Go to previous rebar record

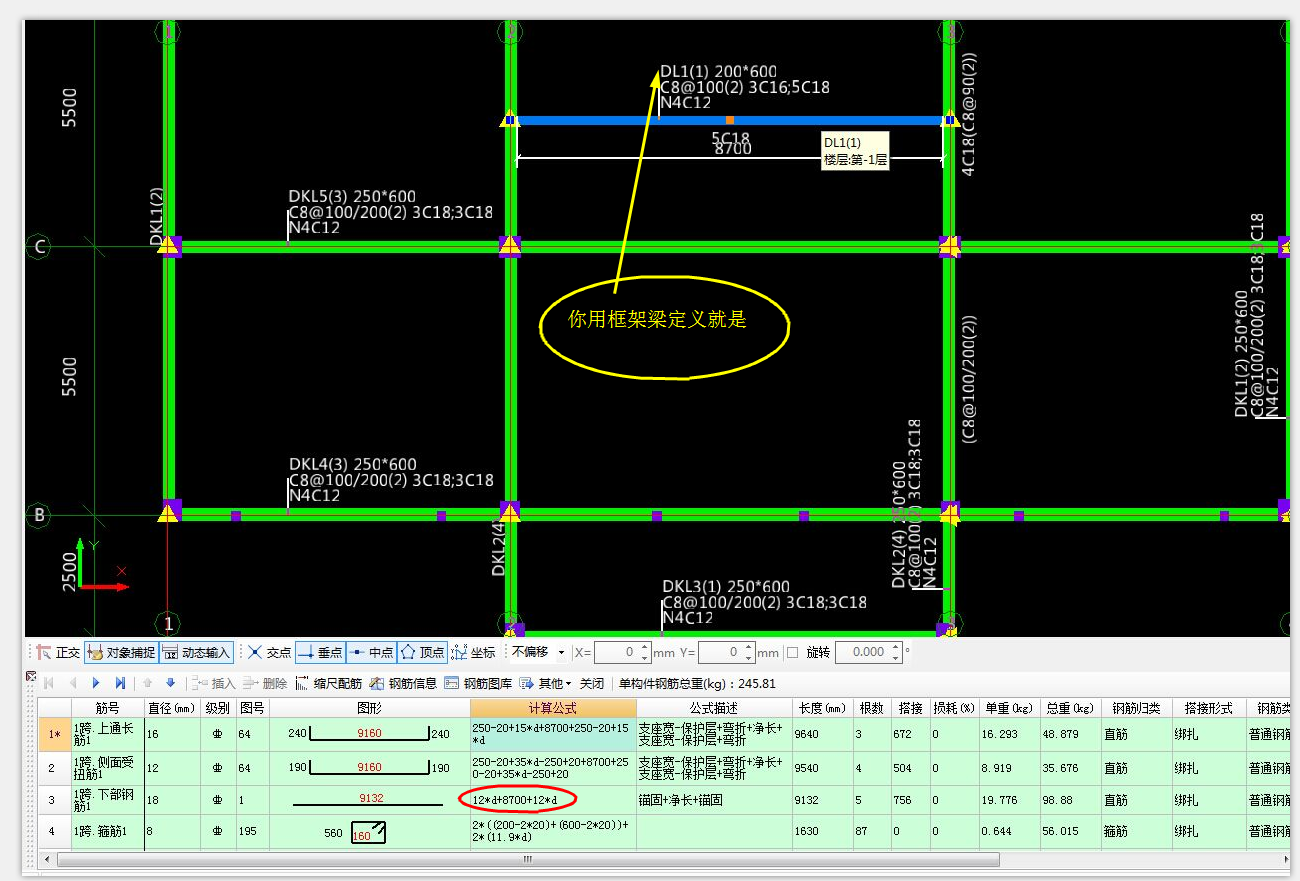[72, 684]
